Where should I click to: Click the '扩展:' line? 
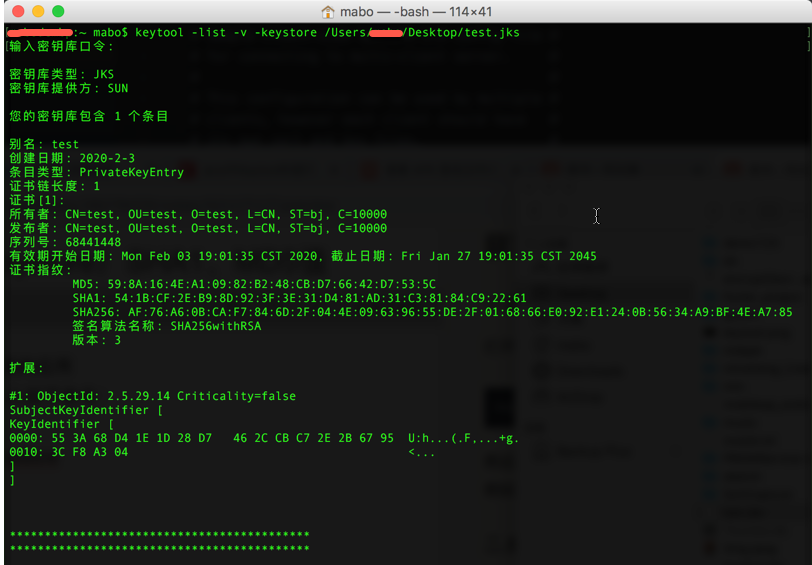(x=26, y=368)
